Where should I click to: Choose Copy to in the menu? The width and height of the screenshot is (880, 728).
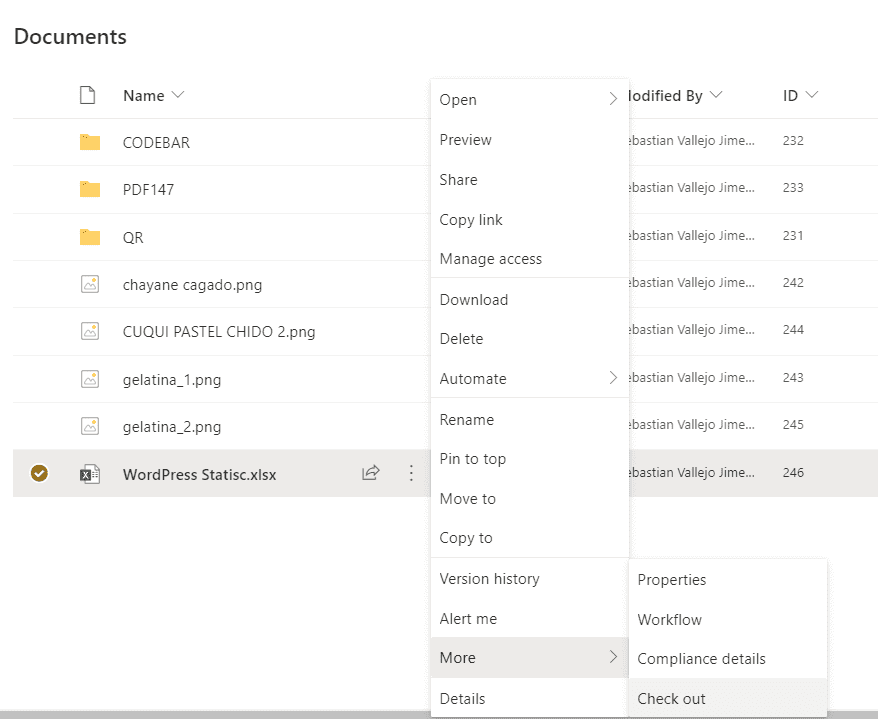click(x=530, y=538)
